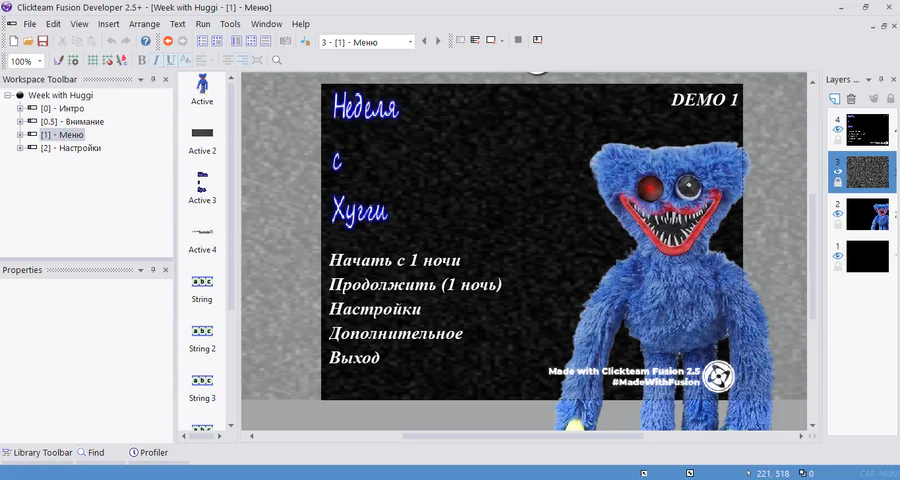The image size is (900, 480).
Task: Click the Stop button in toolbar
Action: point(518,40)
